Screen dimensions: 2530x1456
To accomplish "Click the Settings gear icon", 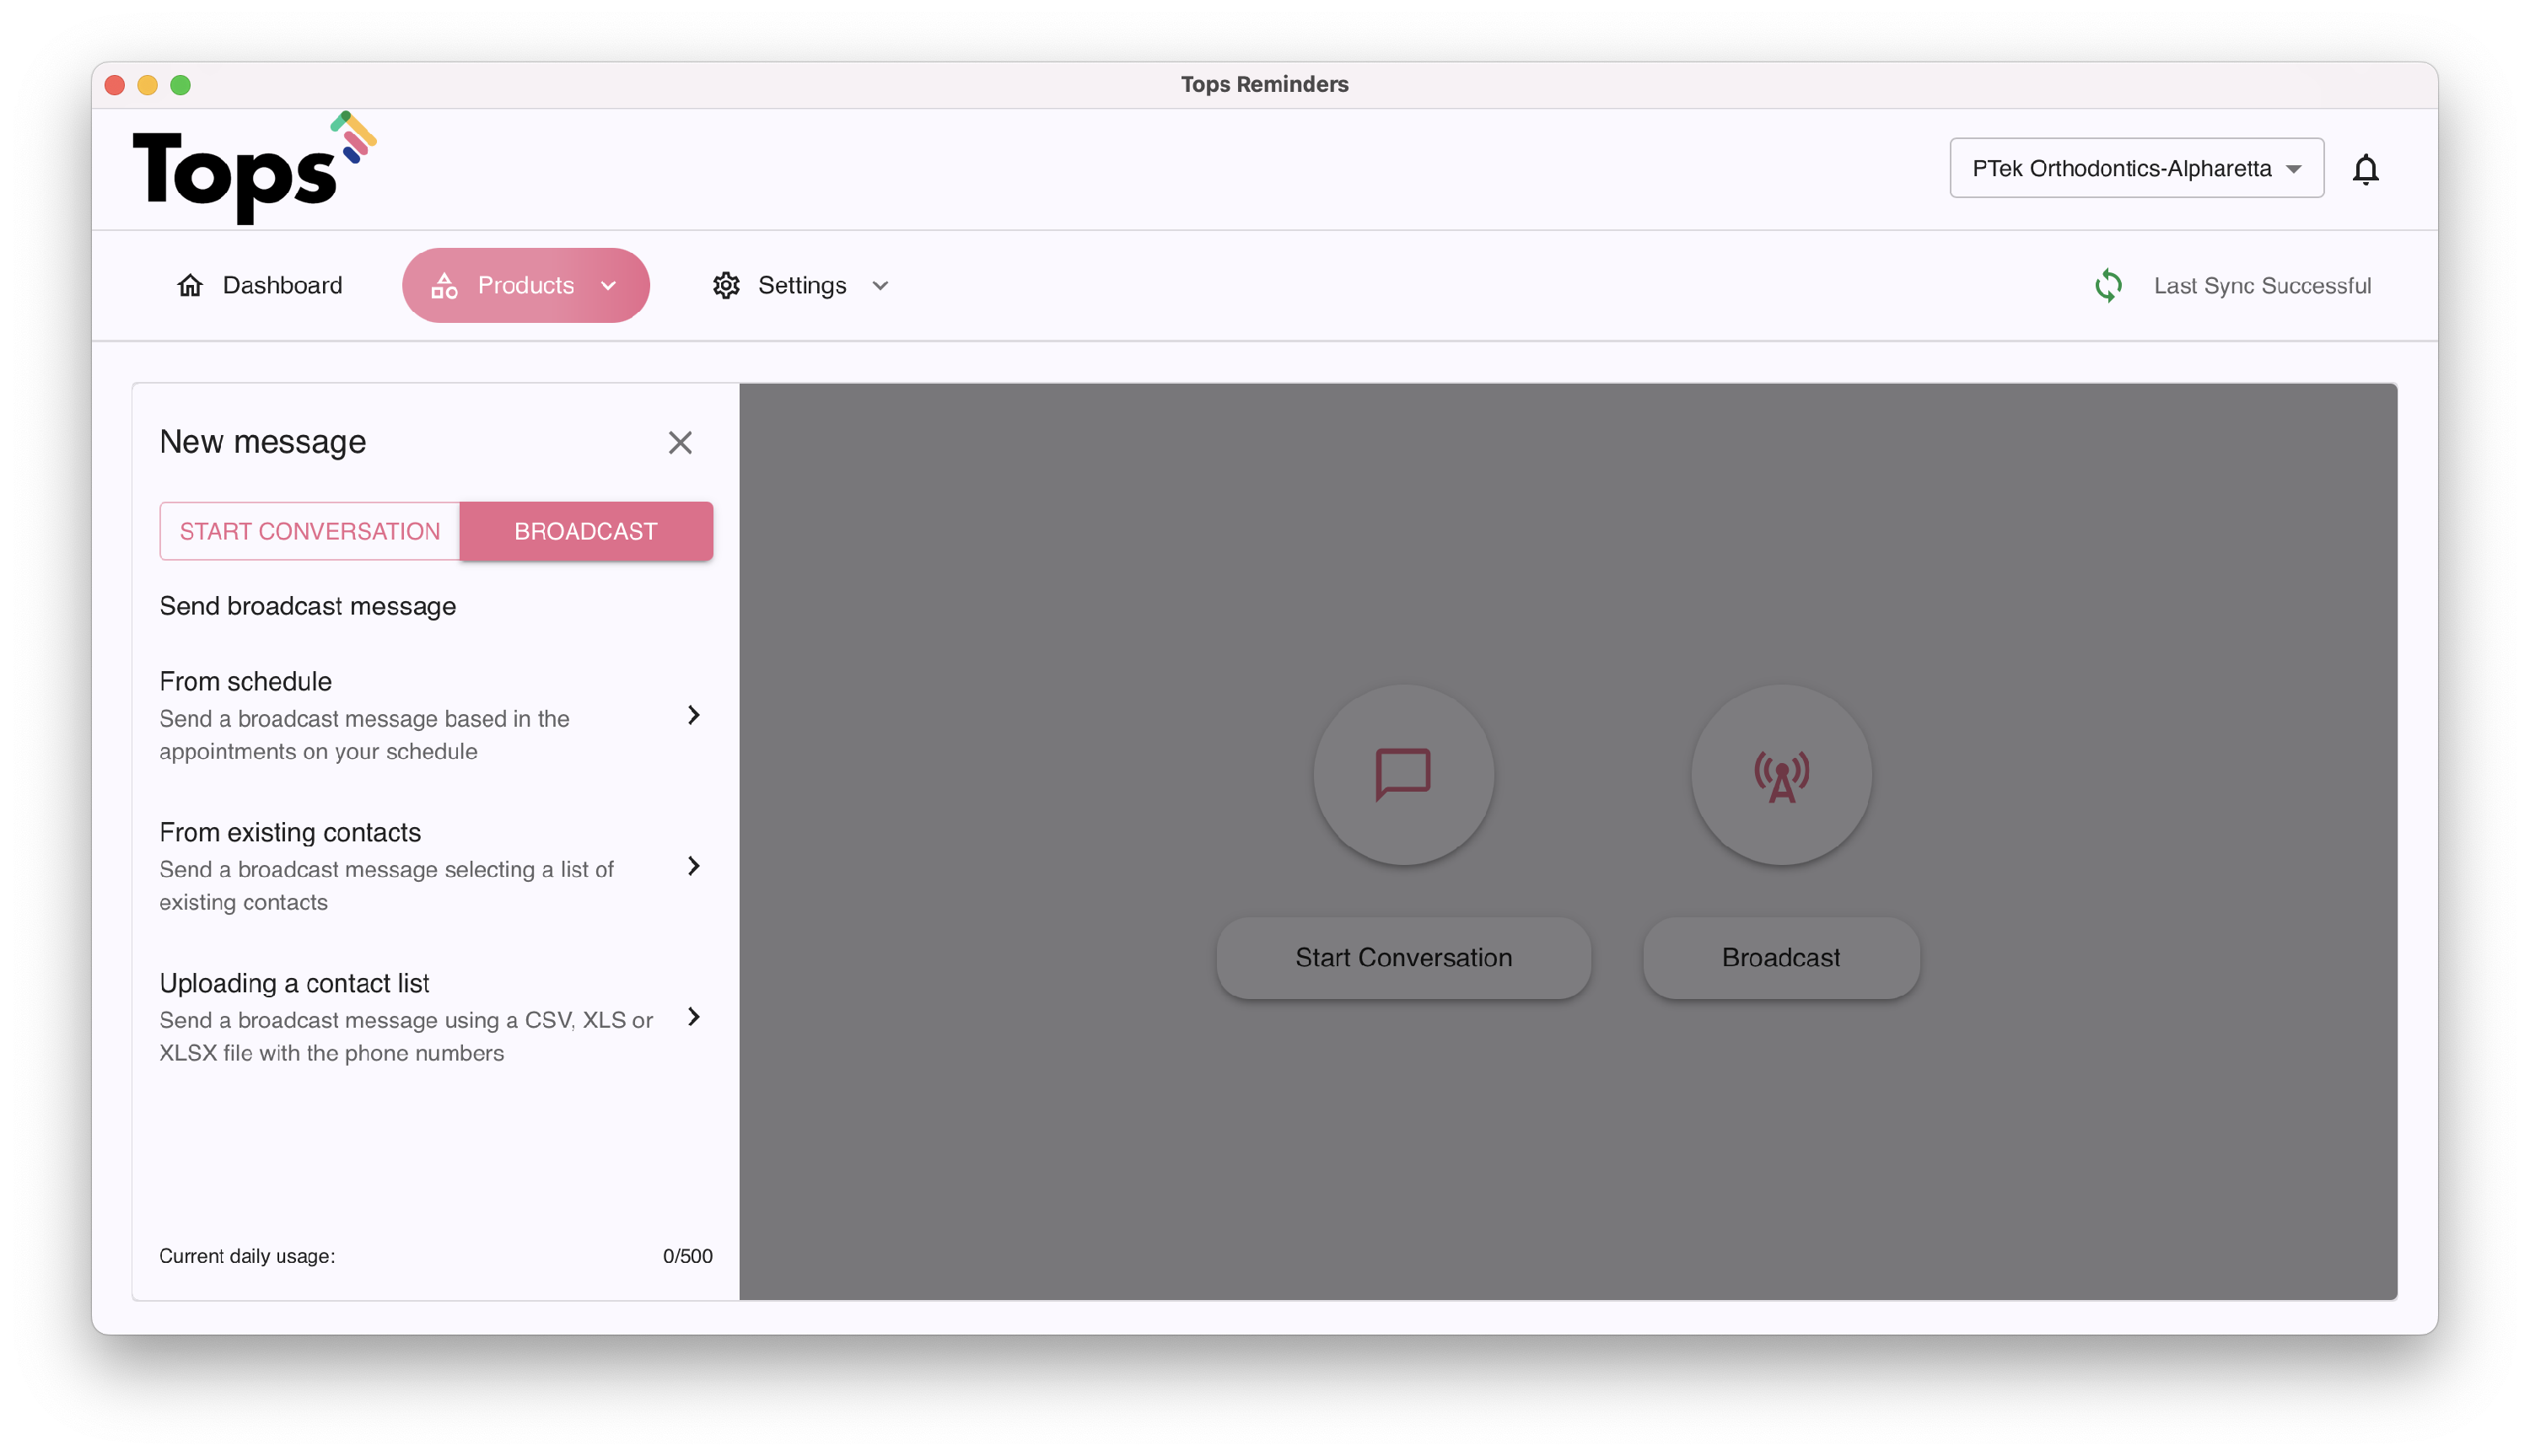I will pos(726,286).
